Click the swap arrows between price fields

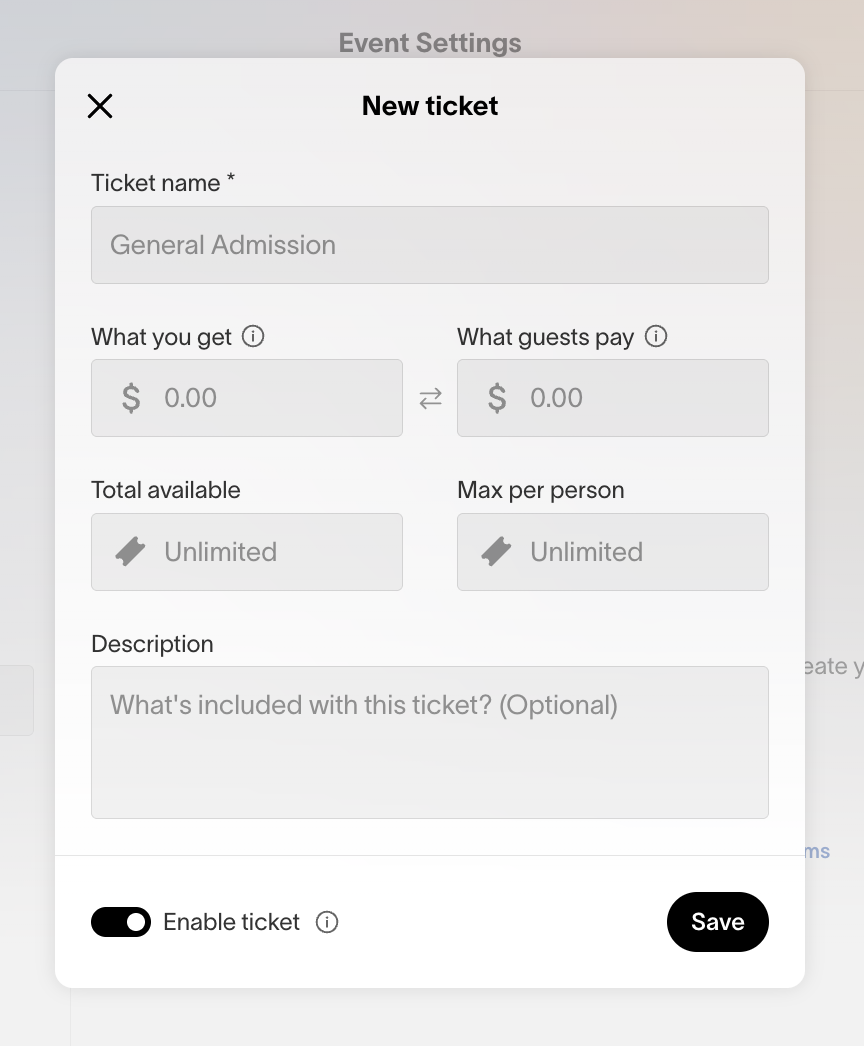[430, 398]
